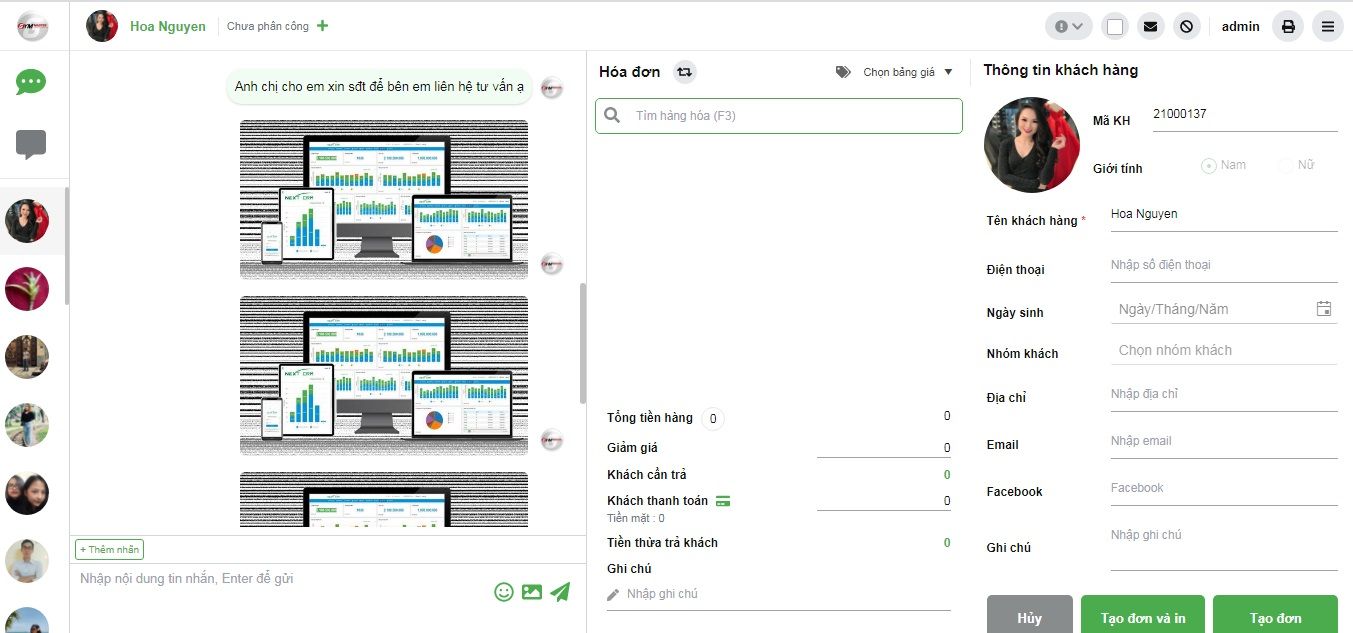Click the printer icon next to admin

1288,27
